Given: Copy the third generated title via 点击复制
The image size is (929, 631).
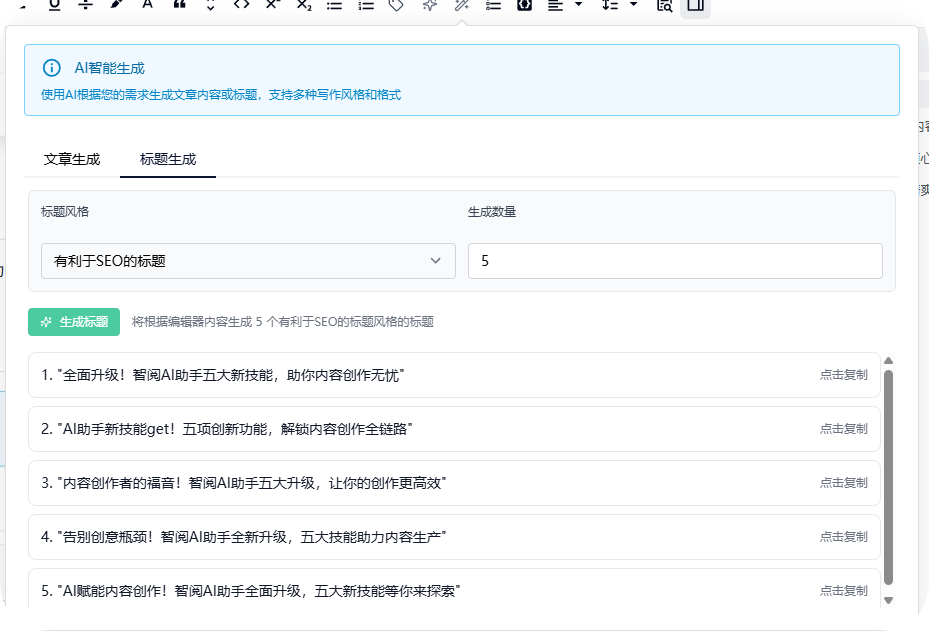Looking at the screenshot, I should [x=843, y=483].
